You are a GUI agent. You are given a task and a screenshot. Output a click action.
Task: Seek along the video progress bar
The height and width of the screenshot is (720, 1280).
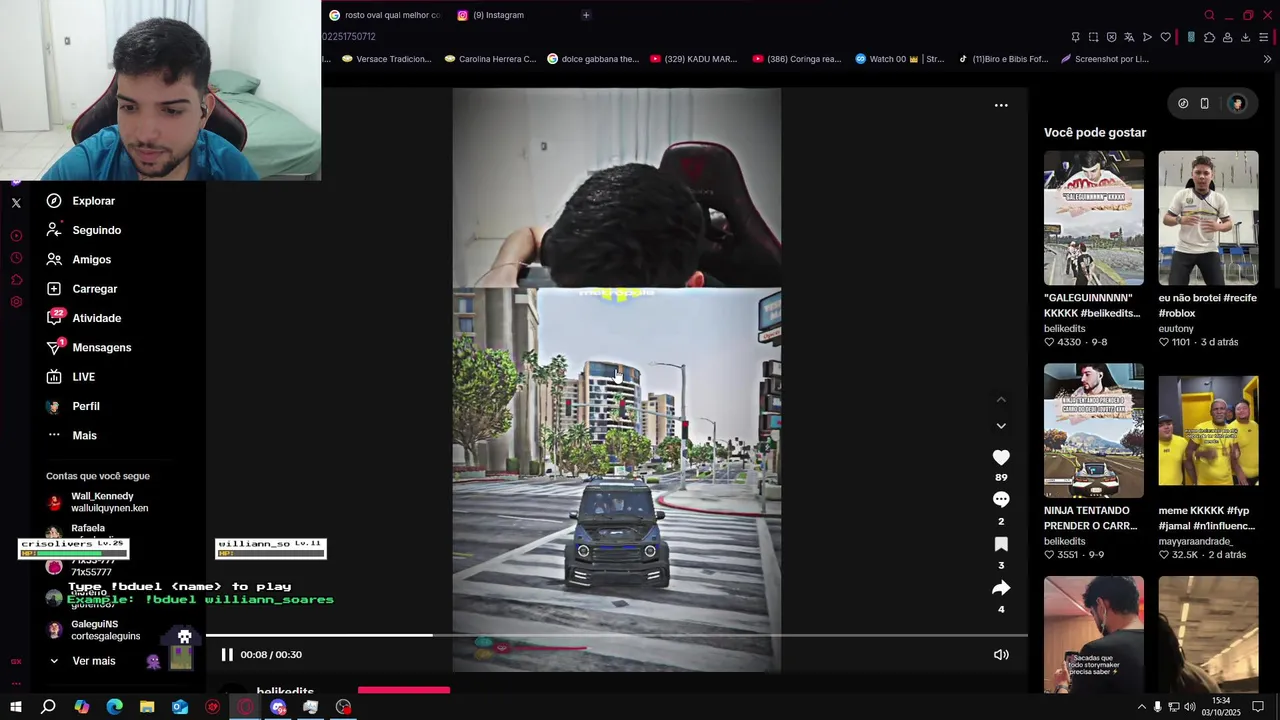(x=616, y=635)
